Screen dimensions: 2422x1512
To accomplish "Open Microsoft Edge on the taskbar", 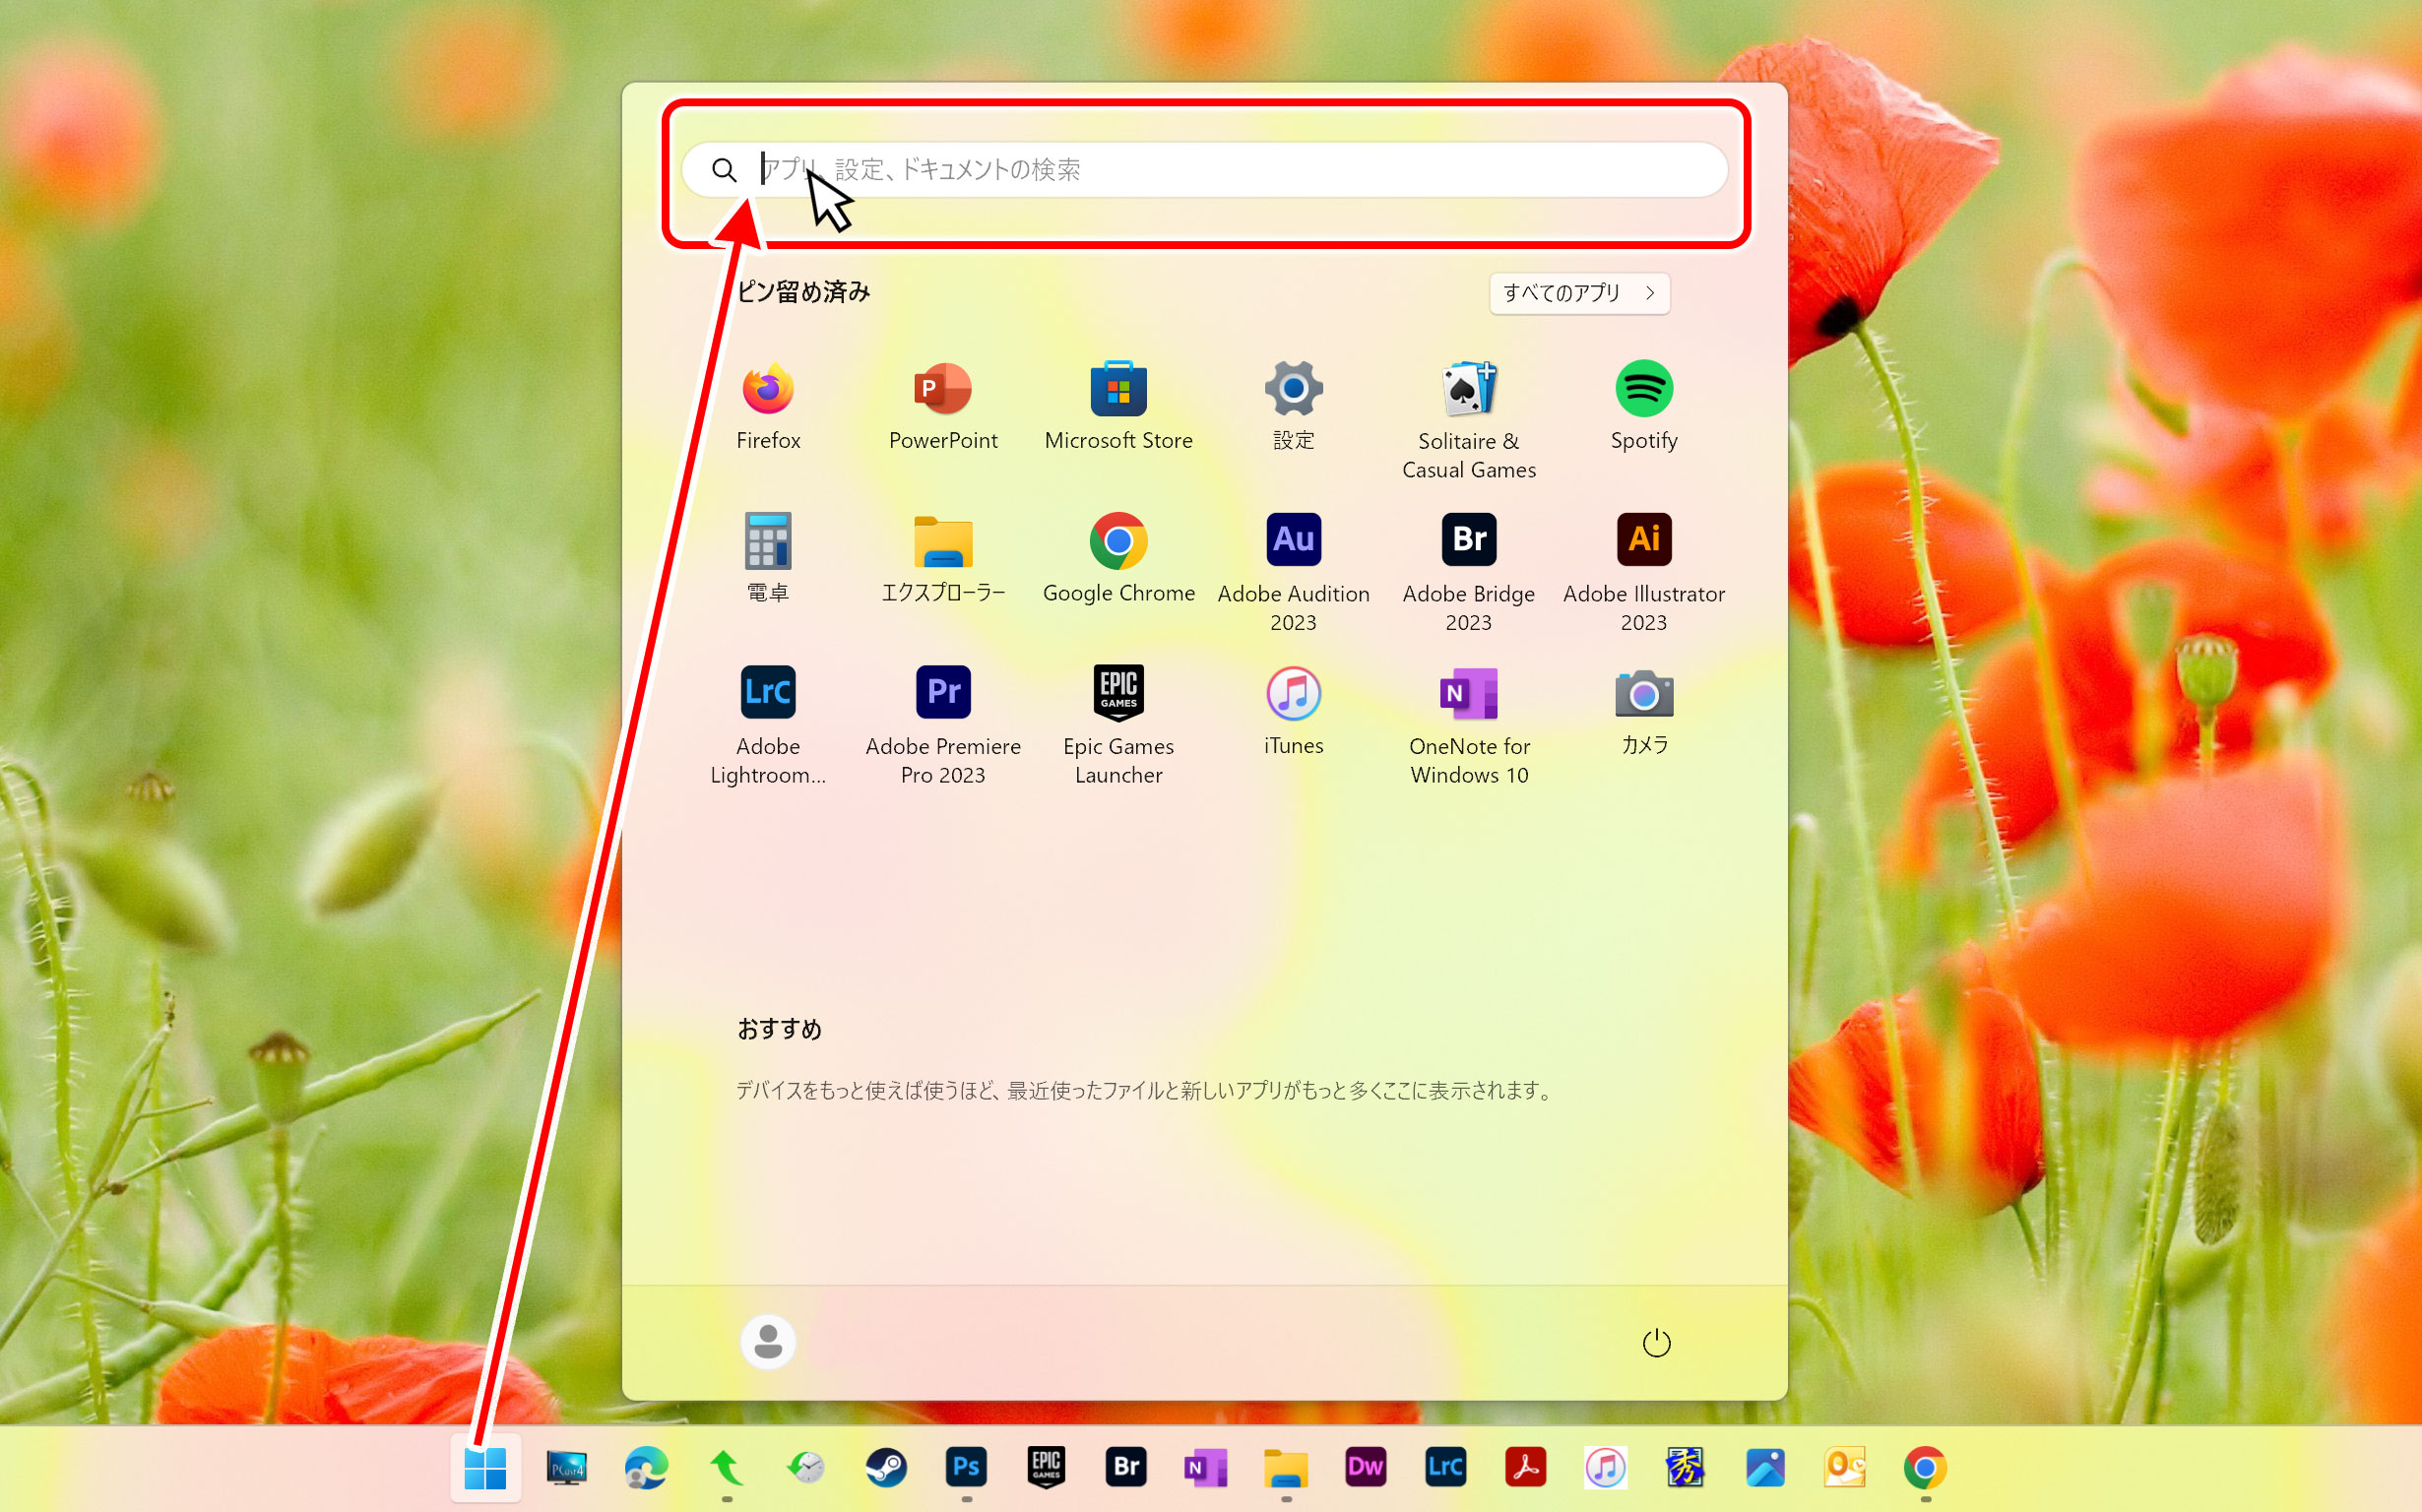I will coord(646,1467).
